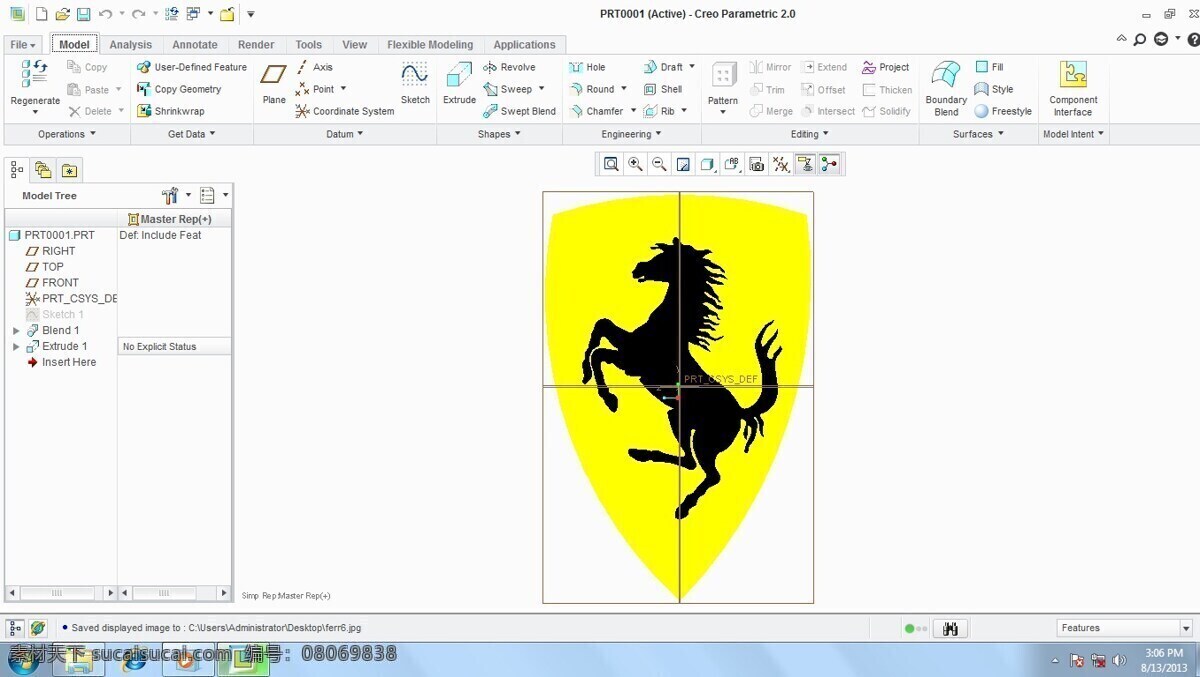
Task: Select the FRONT datum plane in tree
Action: coord(52,283)
